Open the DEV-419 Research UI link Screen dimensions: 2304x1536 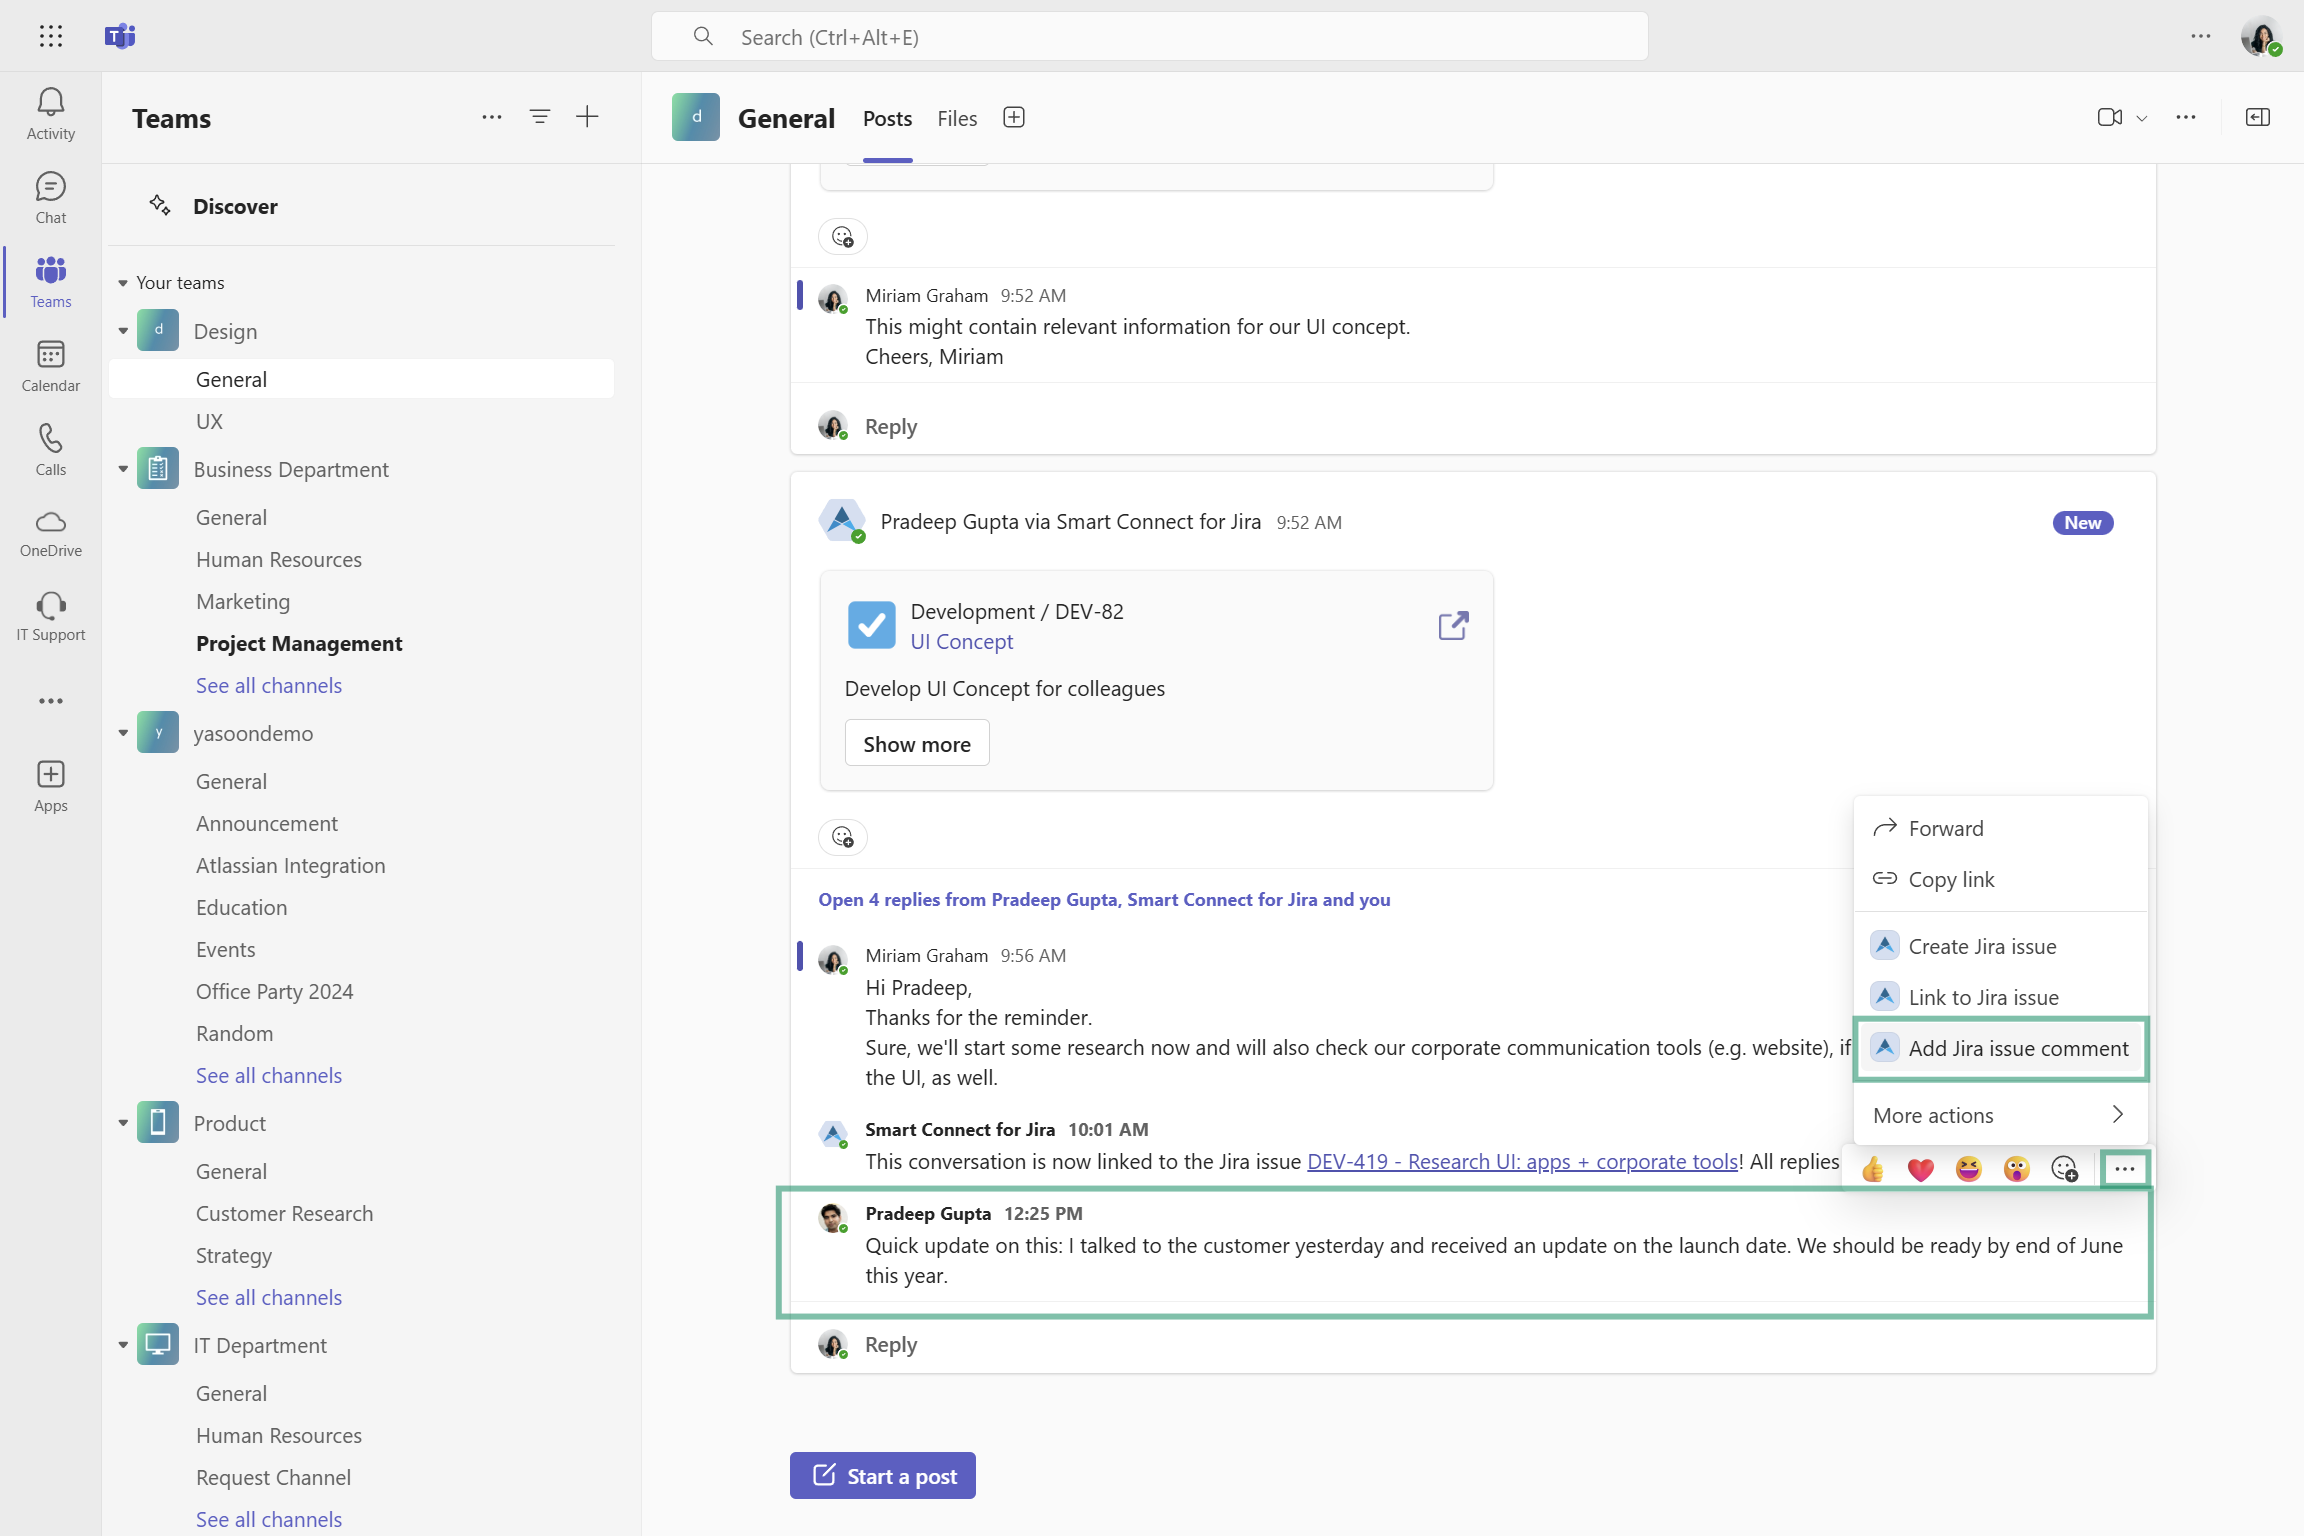[x=1522, y=1161]
